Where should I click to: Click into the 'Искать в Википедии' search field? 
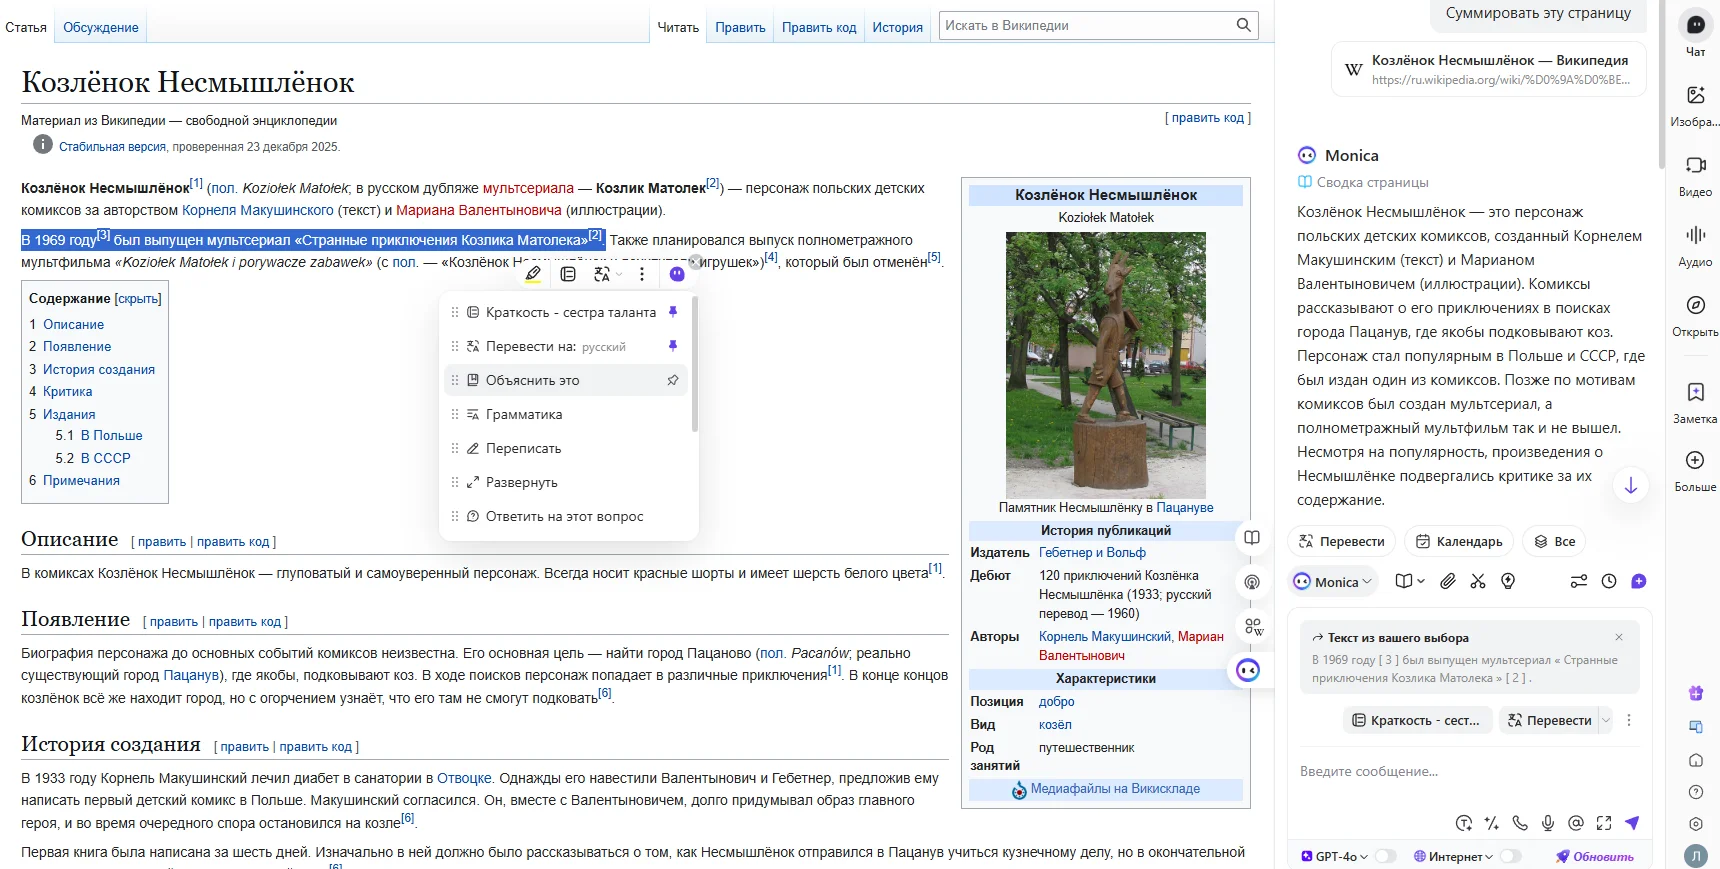[1087, 25]
